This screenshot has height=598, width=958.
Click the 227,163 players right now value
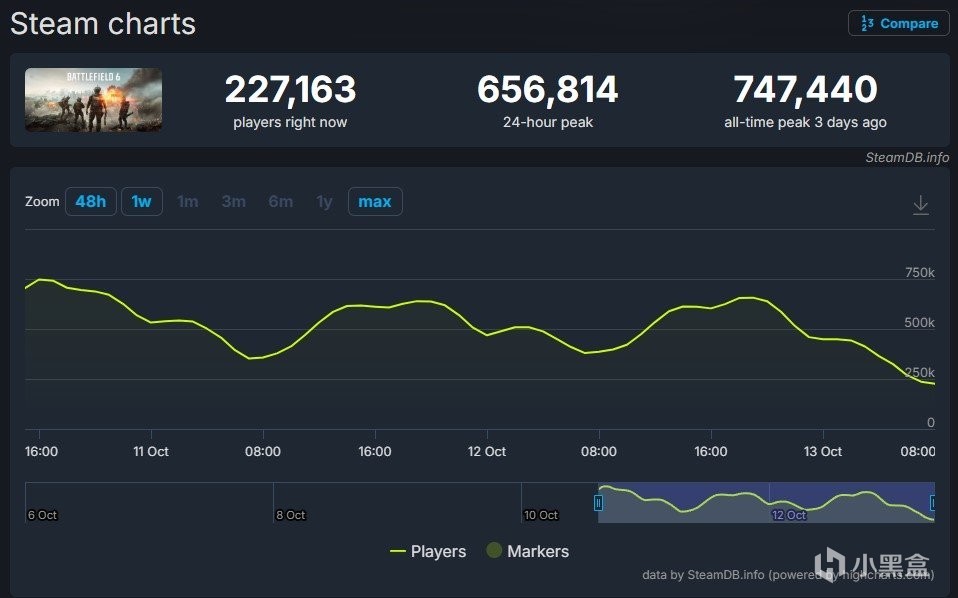click(290, 89)
